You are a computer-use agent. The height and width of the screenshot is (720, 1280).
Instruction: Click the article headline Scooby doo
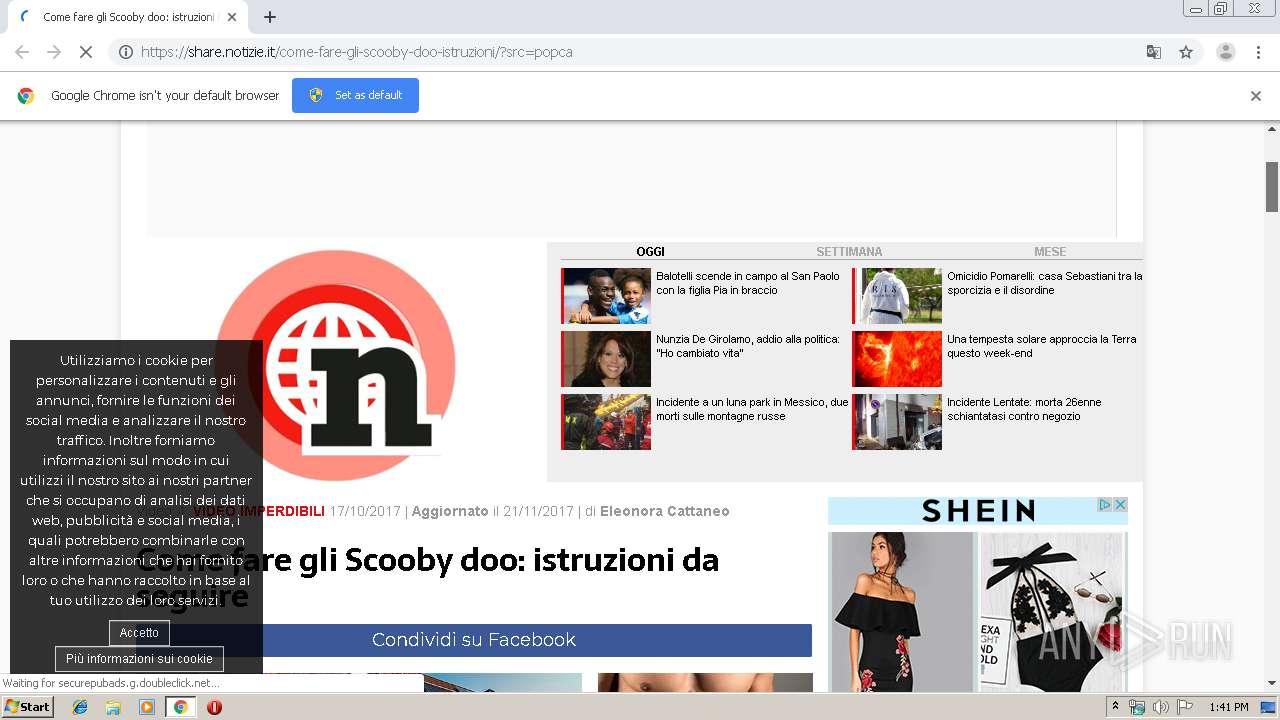coord(428,578)
